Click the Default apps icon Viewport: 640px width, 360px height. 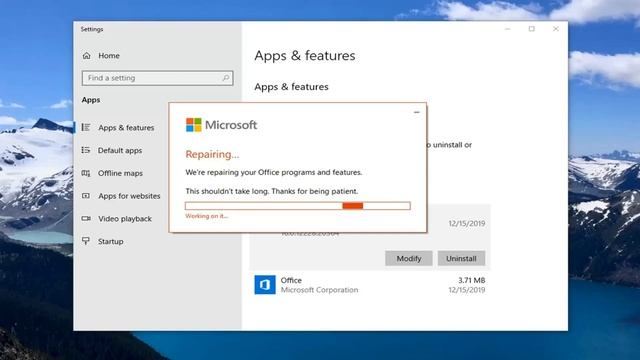(x=86, y=150)
